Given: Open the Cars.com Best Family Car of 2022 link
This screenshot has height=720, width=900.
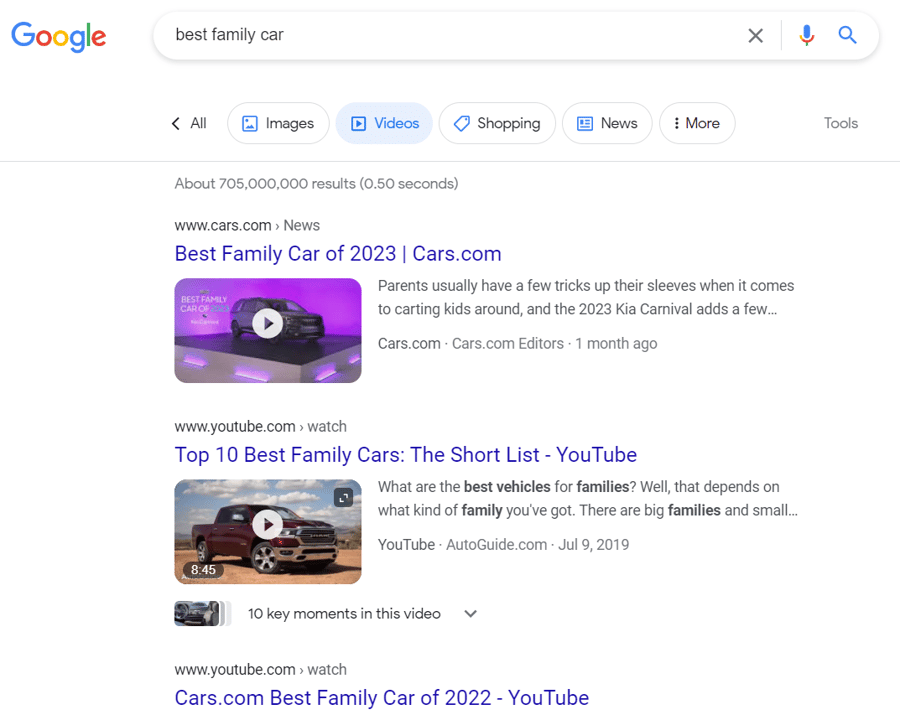Looking at the screenshot, I should pyautogui.click(x=381, y=697).
